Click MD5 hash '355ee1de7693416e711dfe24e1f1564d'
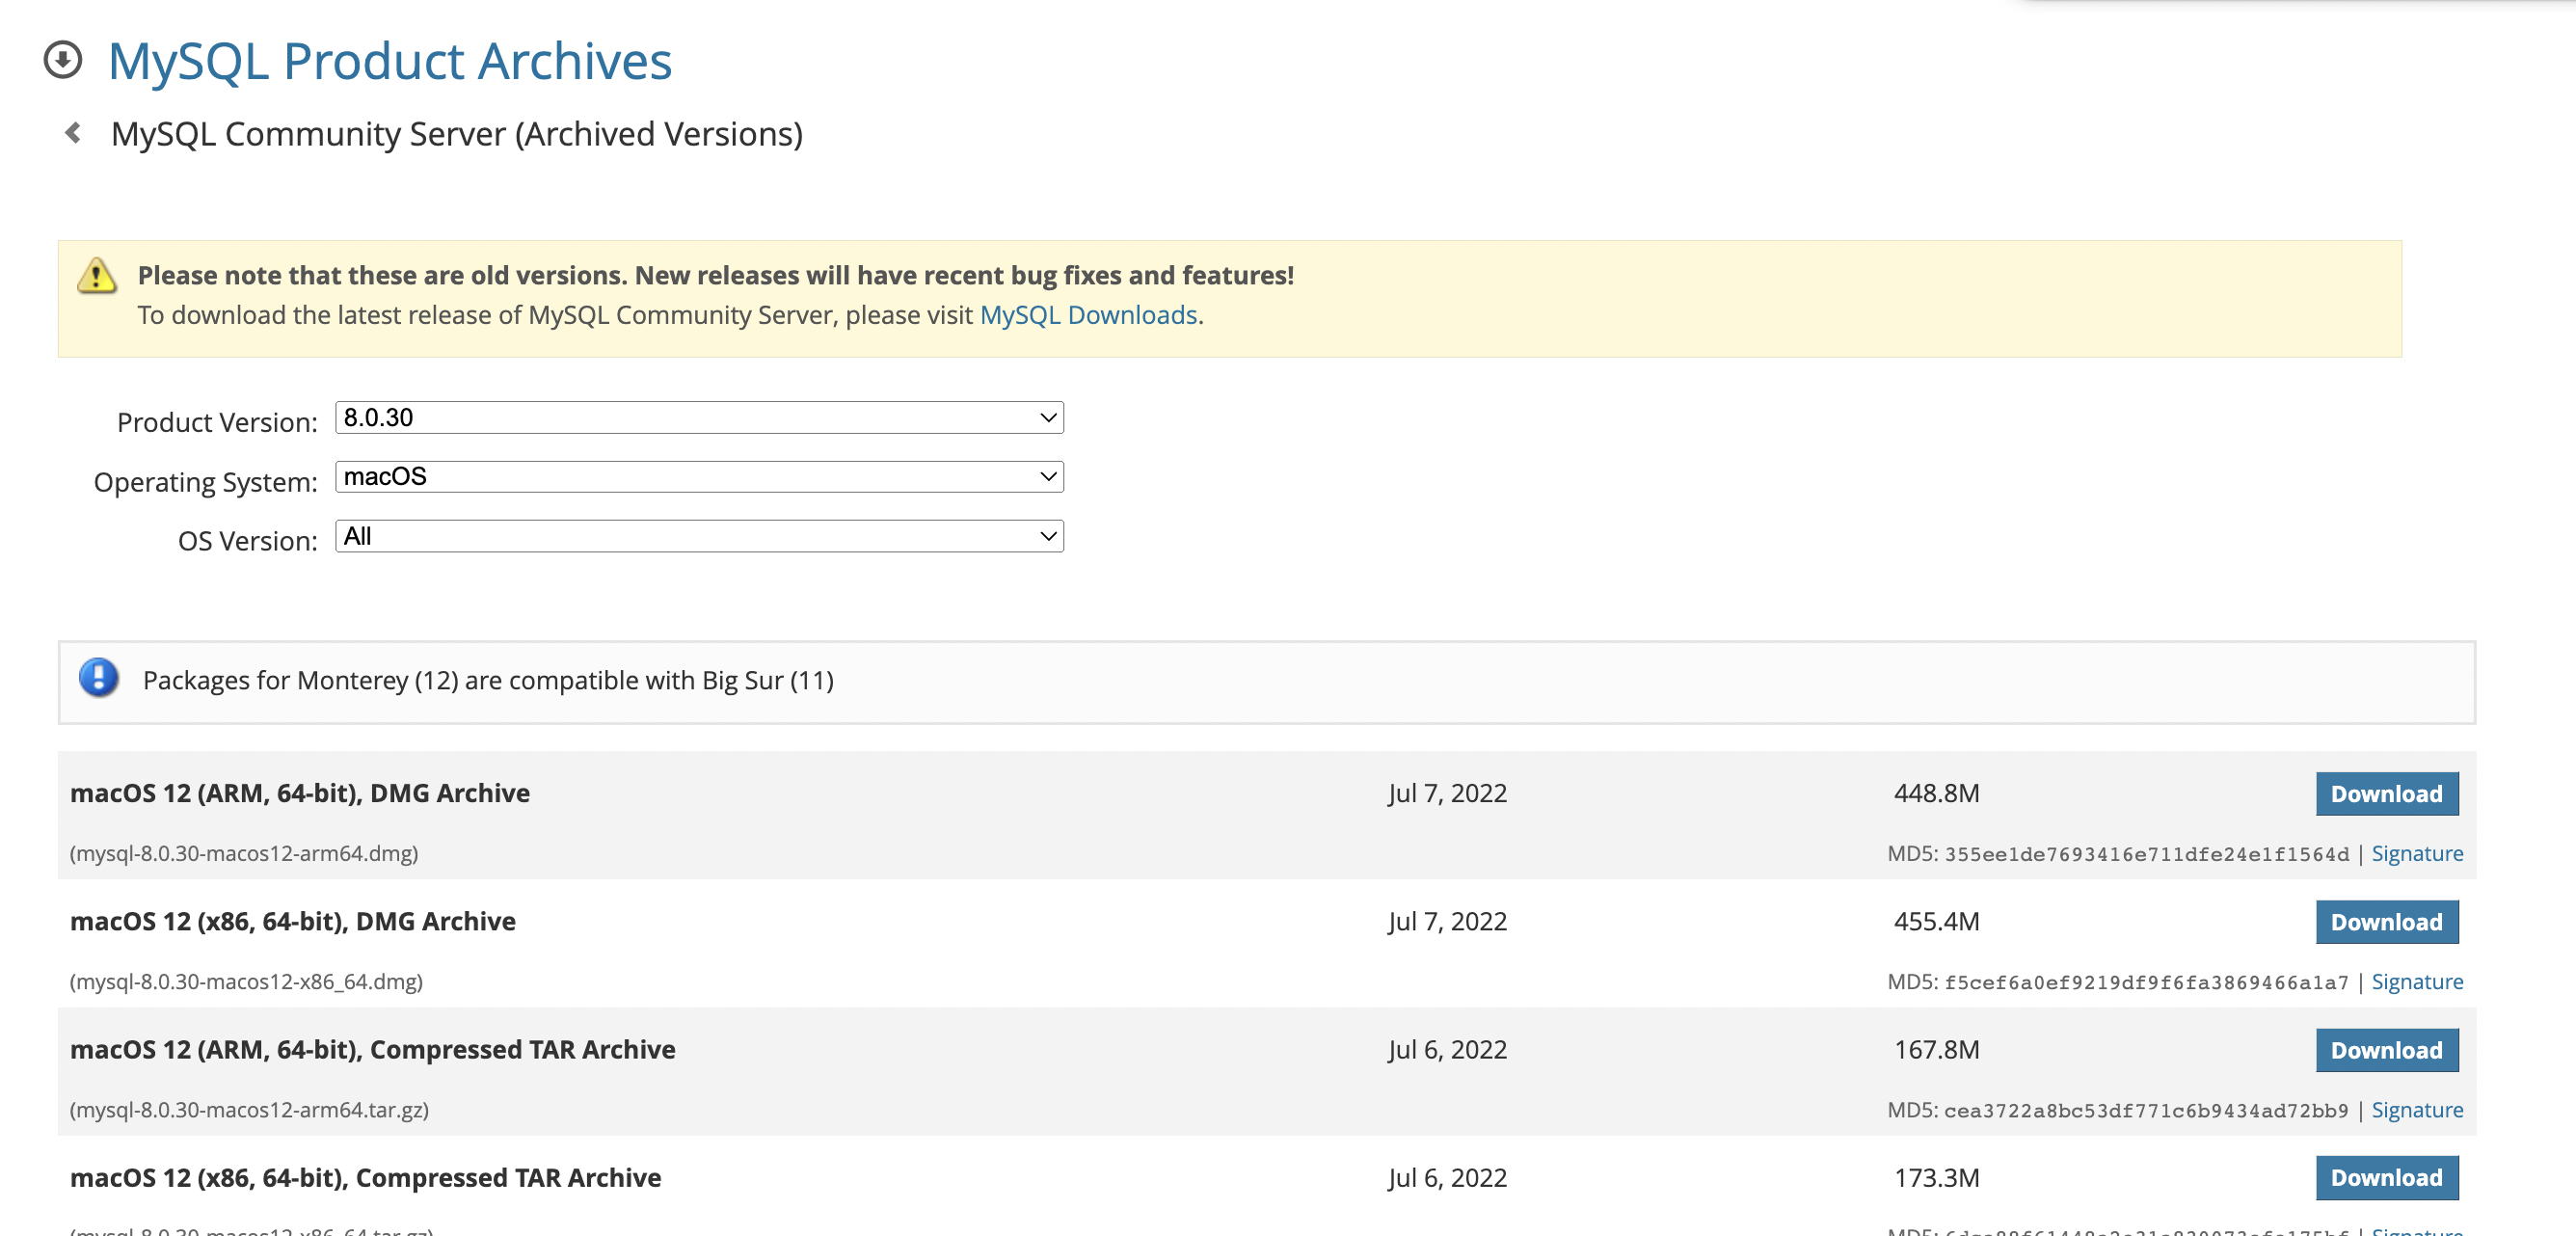The height and width of the screenshot is (1236, 2576). pyautogui.click(x=2147, y=855)
